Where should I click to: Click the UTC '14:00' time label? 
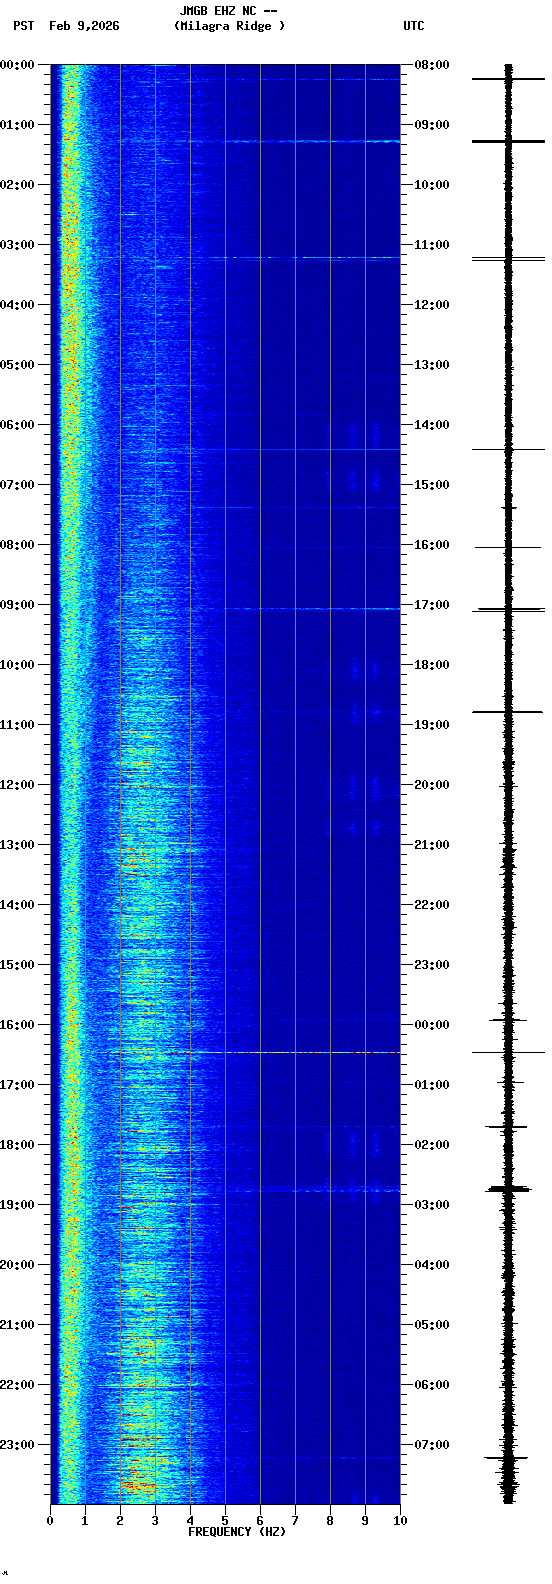(x=432, y=425)
